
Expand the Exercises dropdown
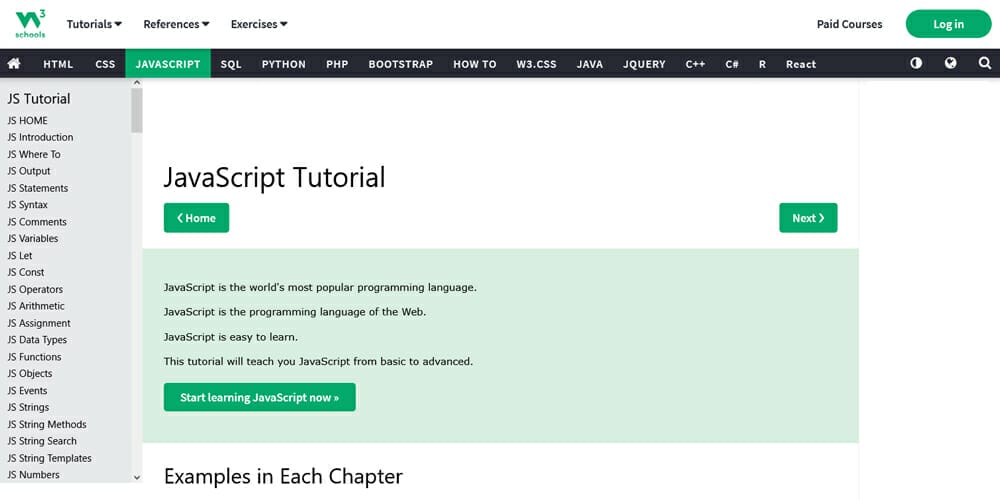coord(258,24)
